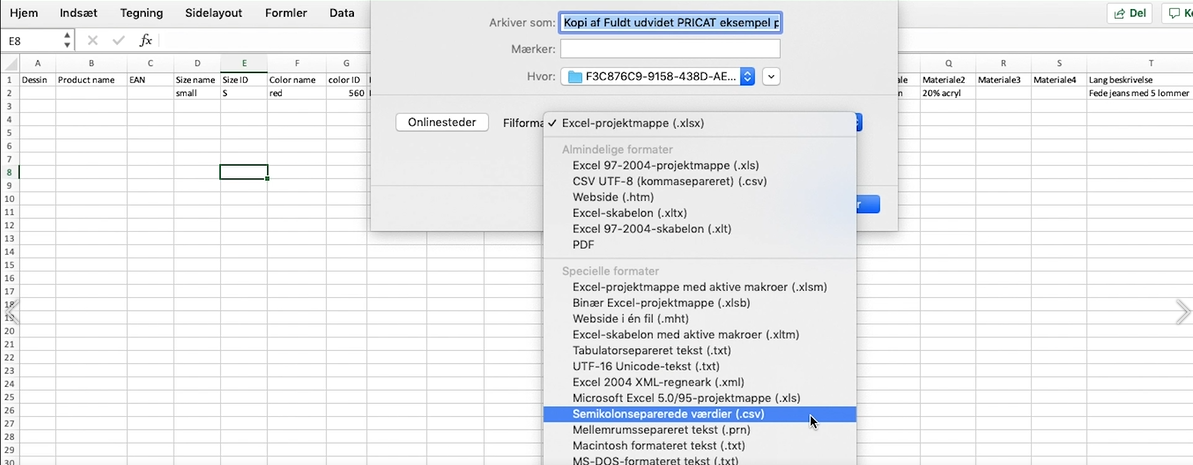
Task: Choose CSV UTF-8 (kommasepareret) format
Action: tap(655, 181)
